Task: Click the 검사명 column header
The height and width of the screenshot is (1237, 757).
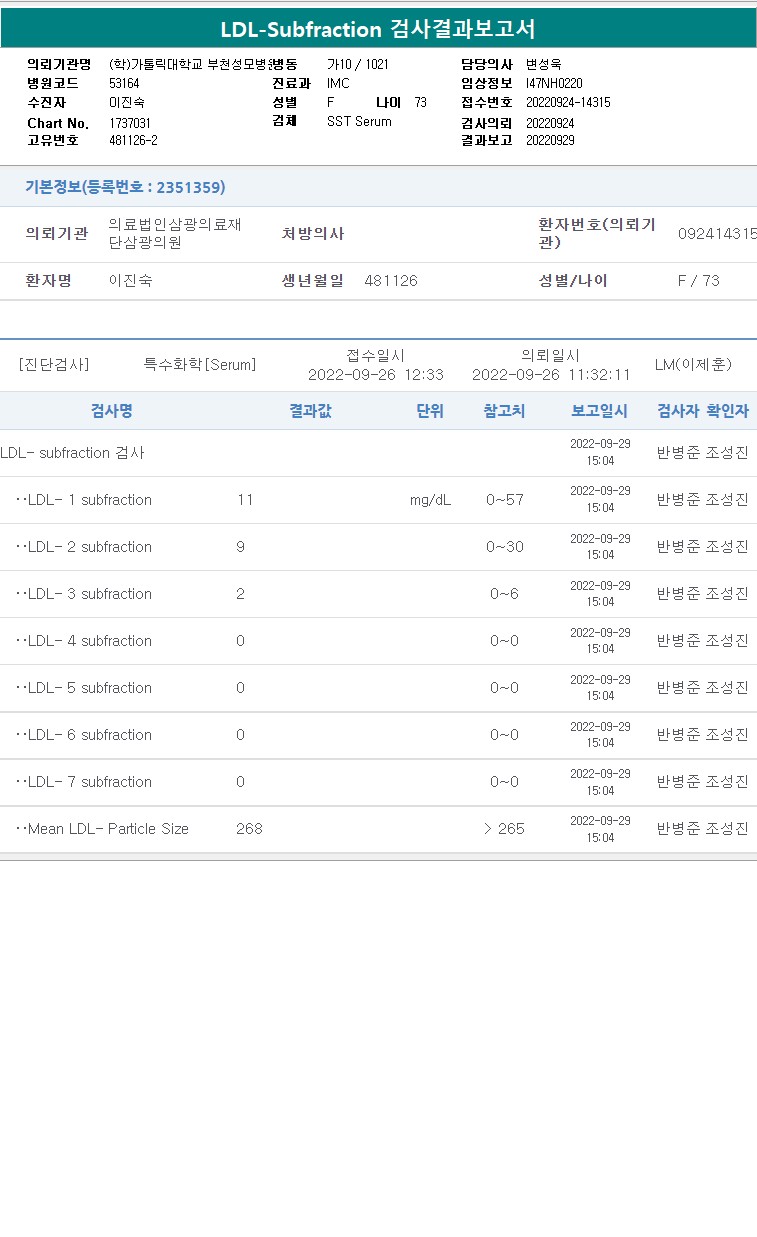Action: (x=112, y=411)
